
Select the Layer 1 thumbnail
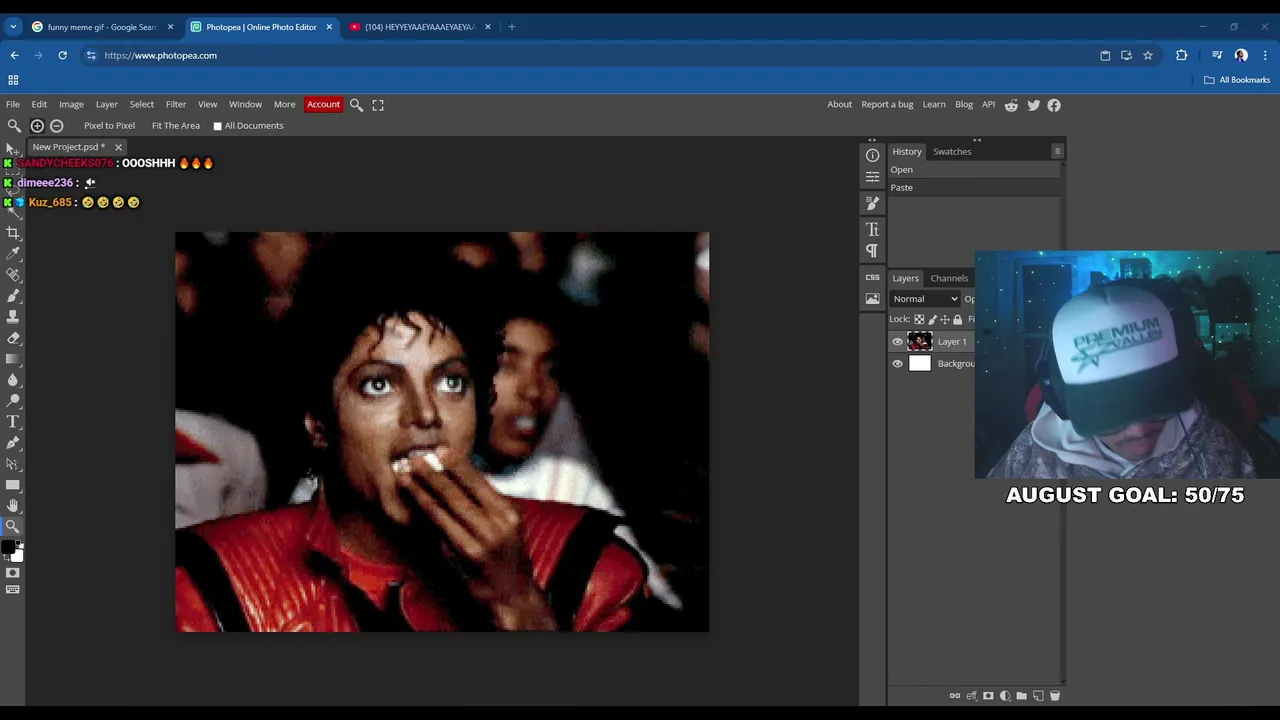click(x=919, y=342)
